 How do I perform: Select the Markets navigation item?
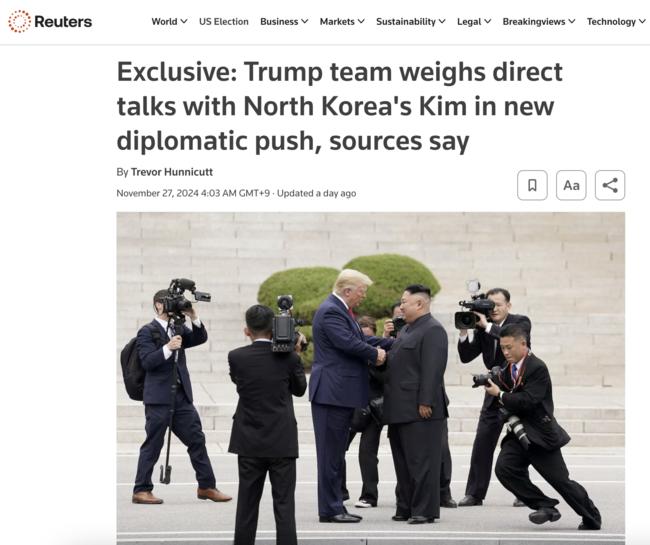[x=337, y=22]
